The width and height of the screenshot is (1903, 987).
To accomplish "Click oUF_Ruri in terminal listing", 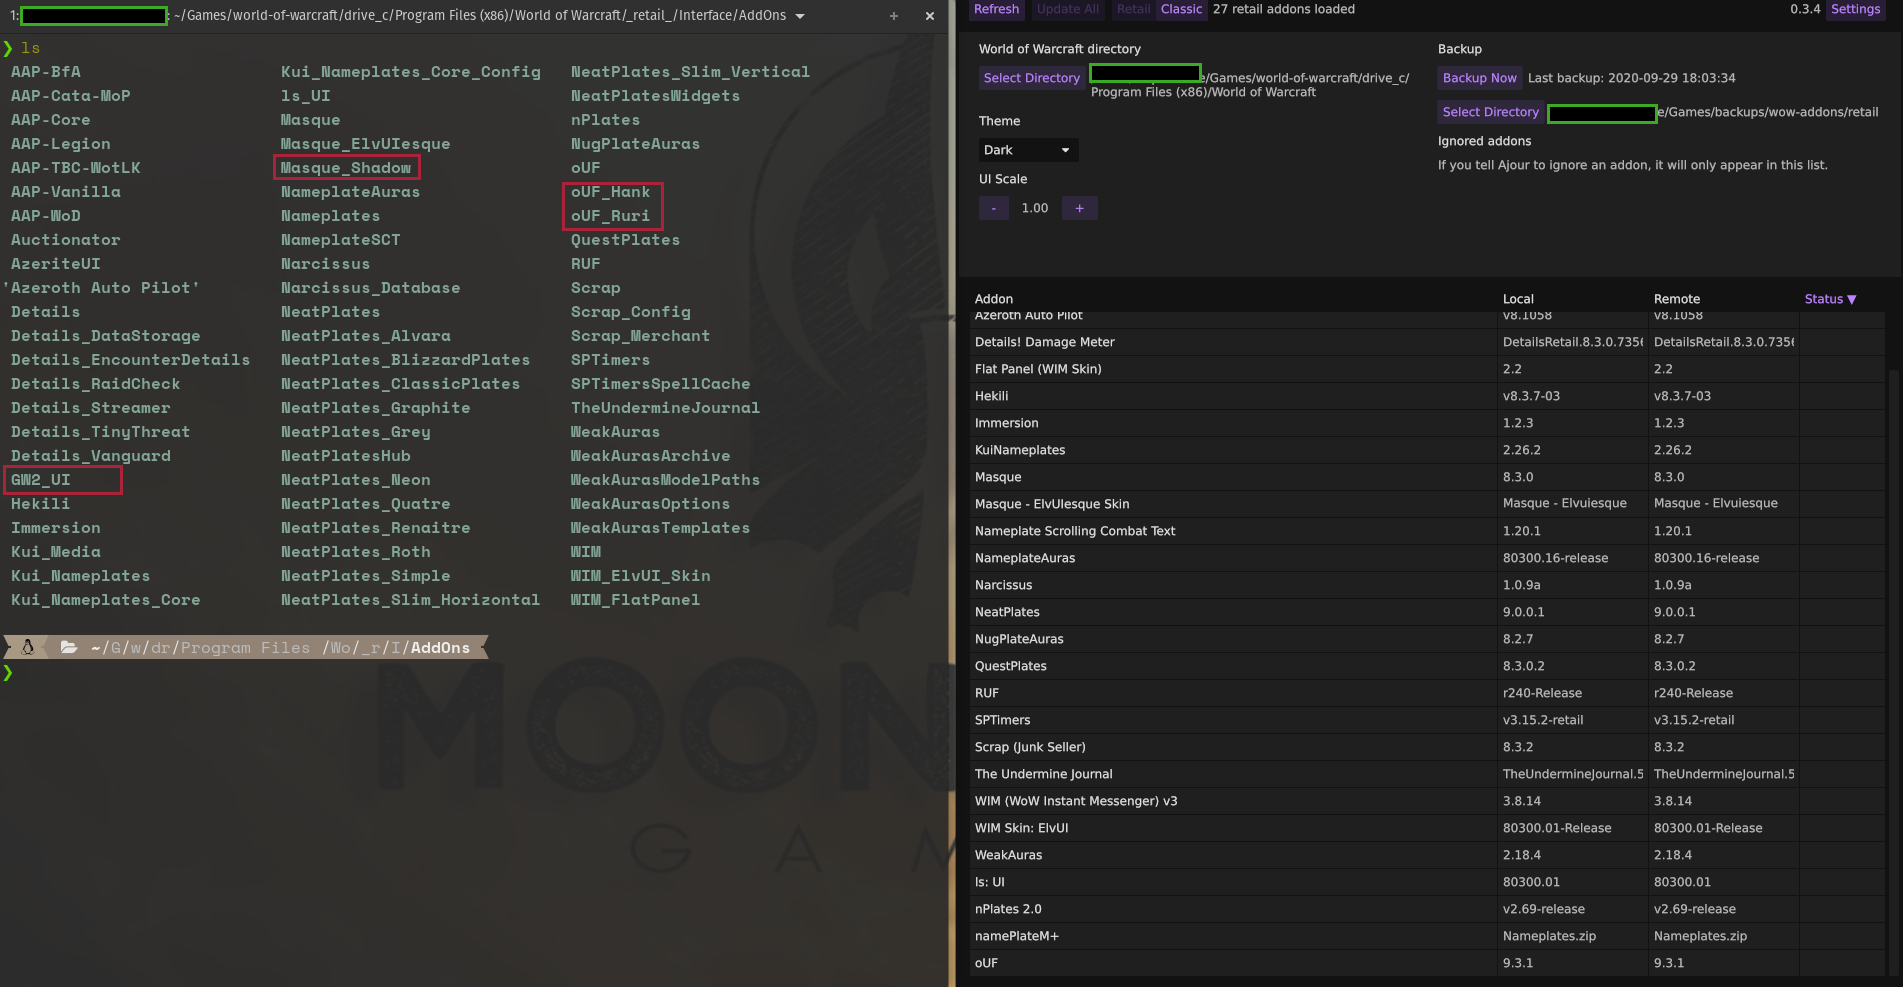I will [x=610, y=216].
